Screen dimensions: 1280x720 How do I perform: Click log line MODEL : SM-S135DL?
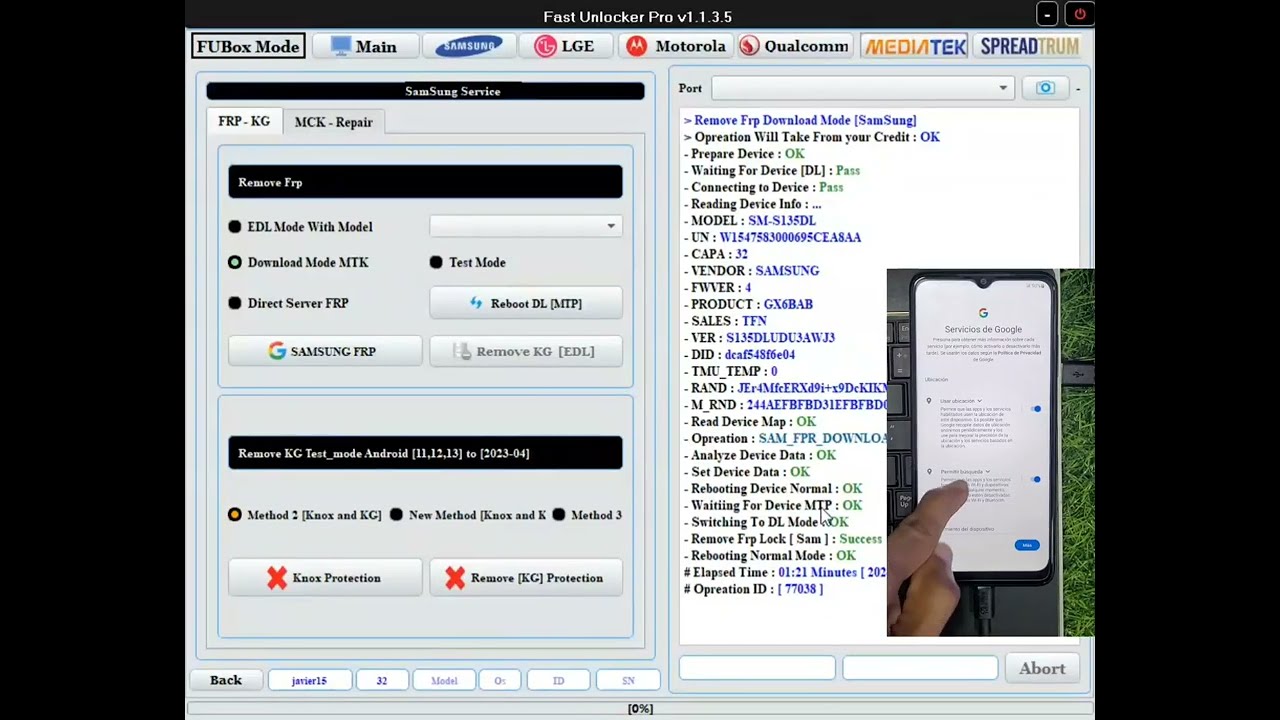[750, 220]
